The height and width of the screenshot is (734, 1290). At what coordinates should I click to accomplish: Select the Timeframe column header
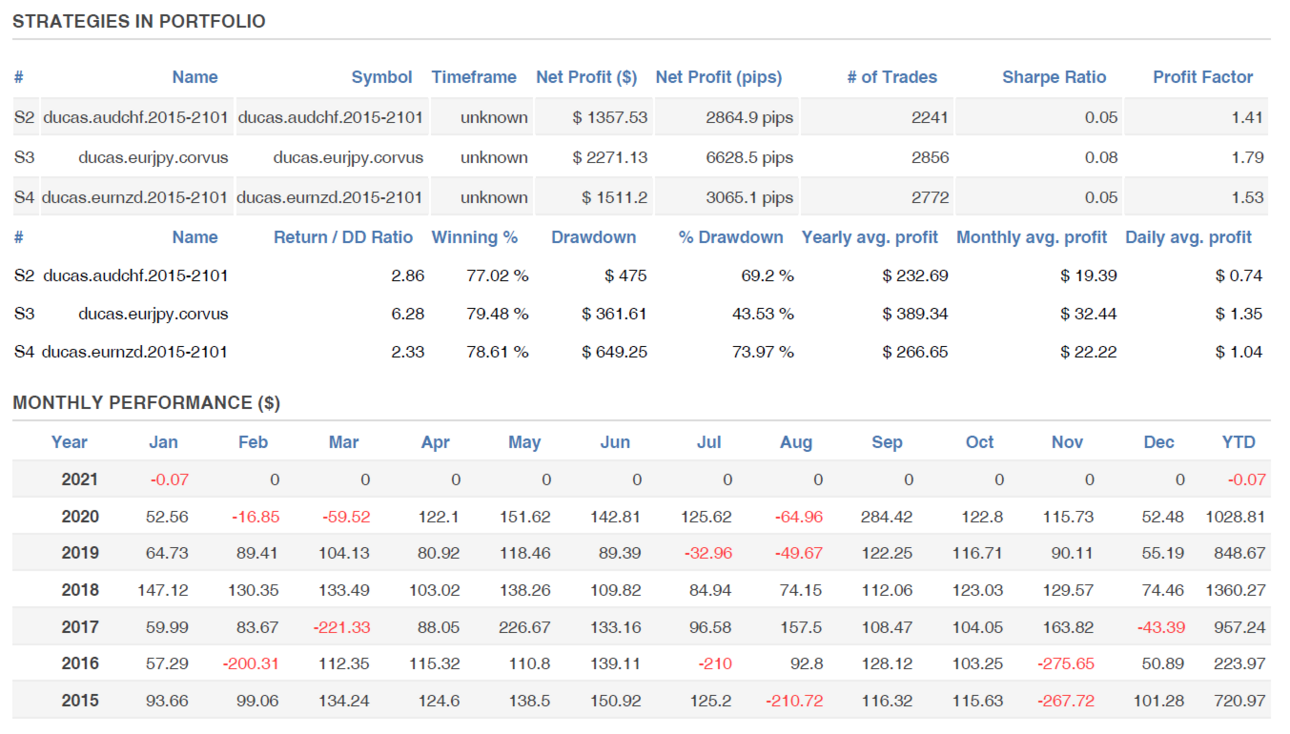474,77
